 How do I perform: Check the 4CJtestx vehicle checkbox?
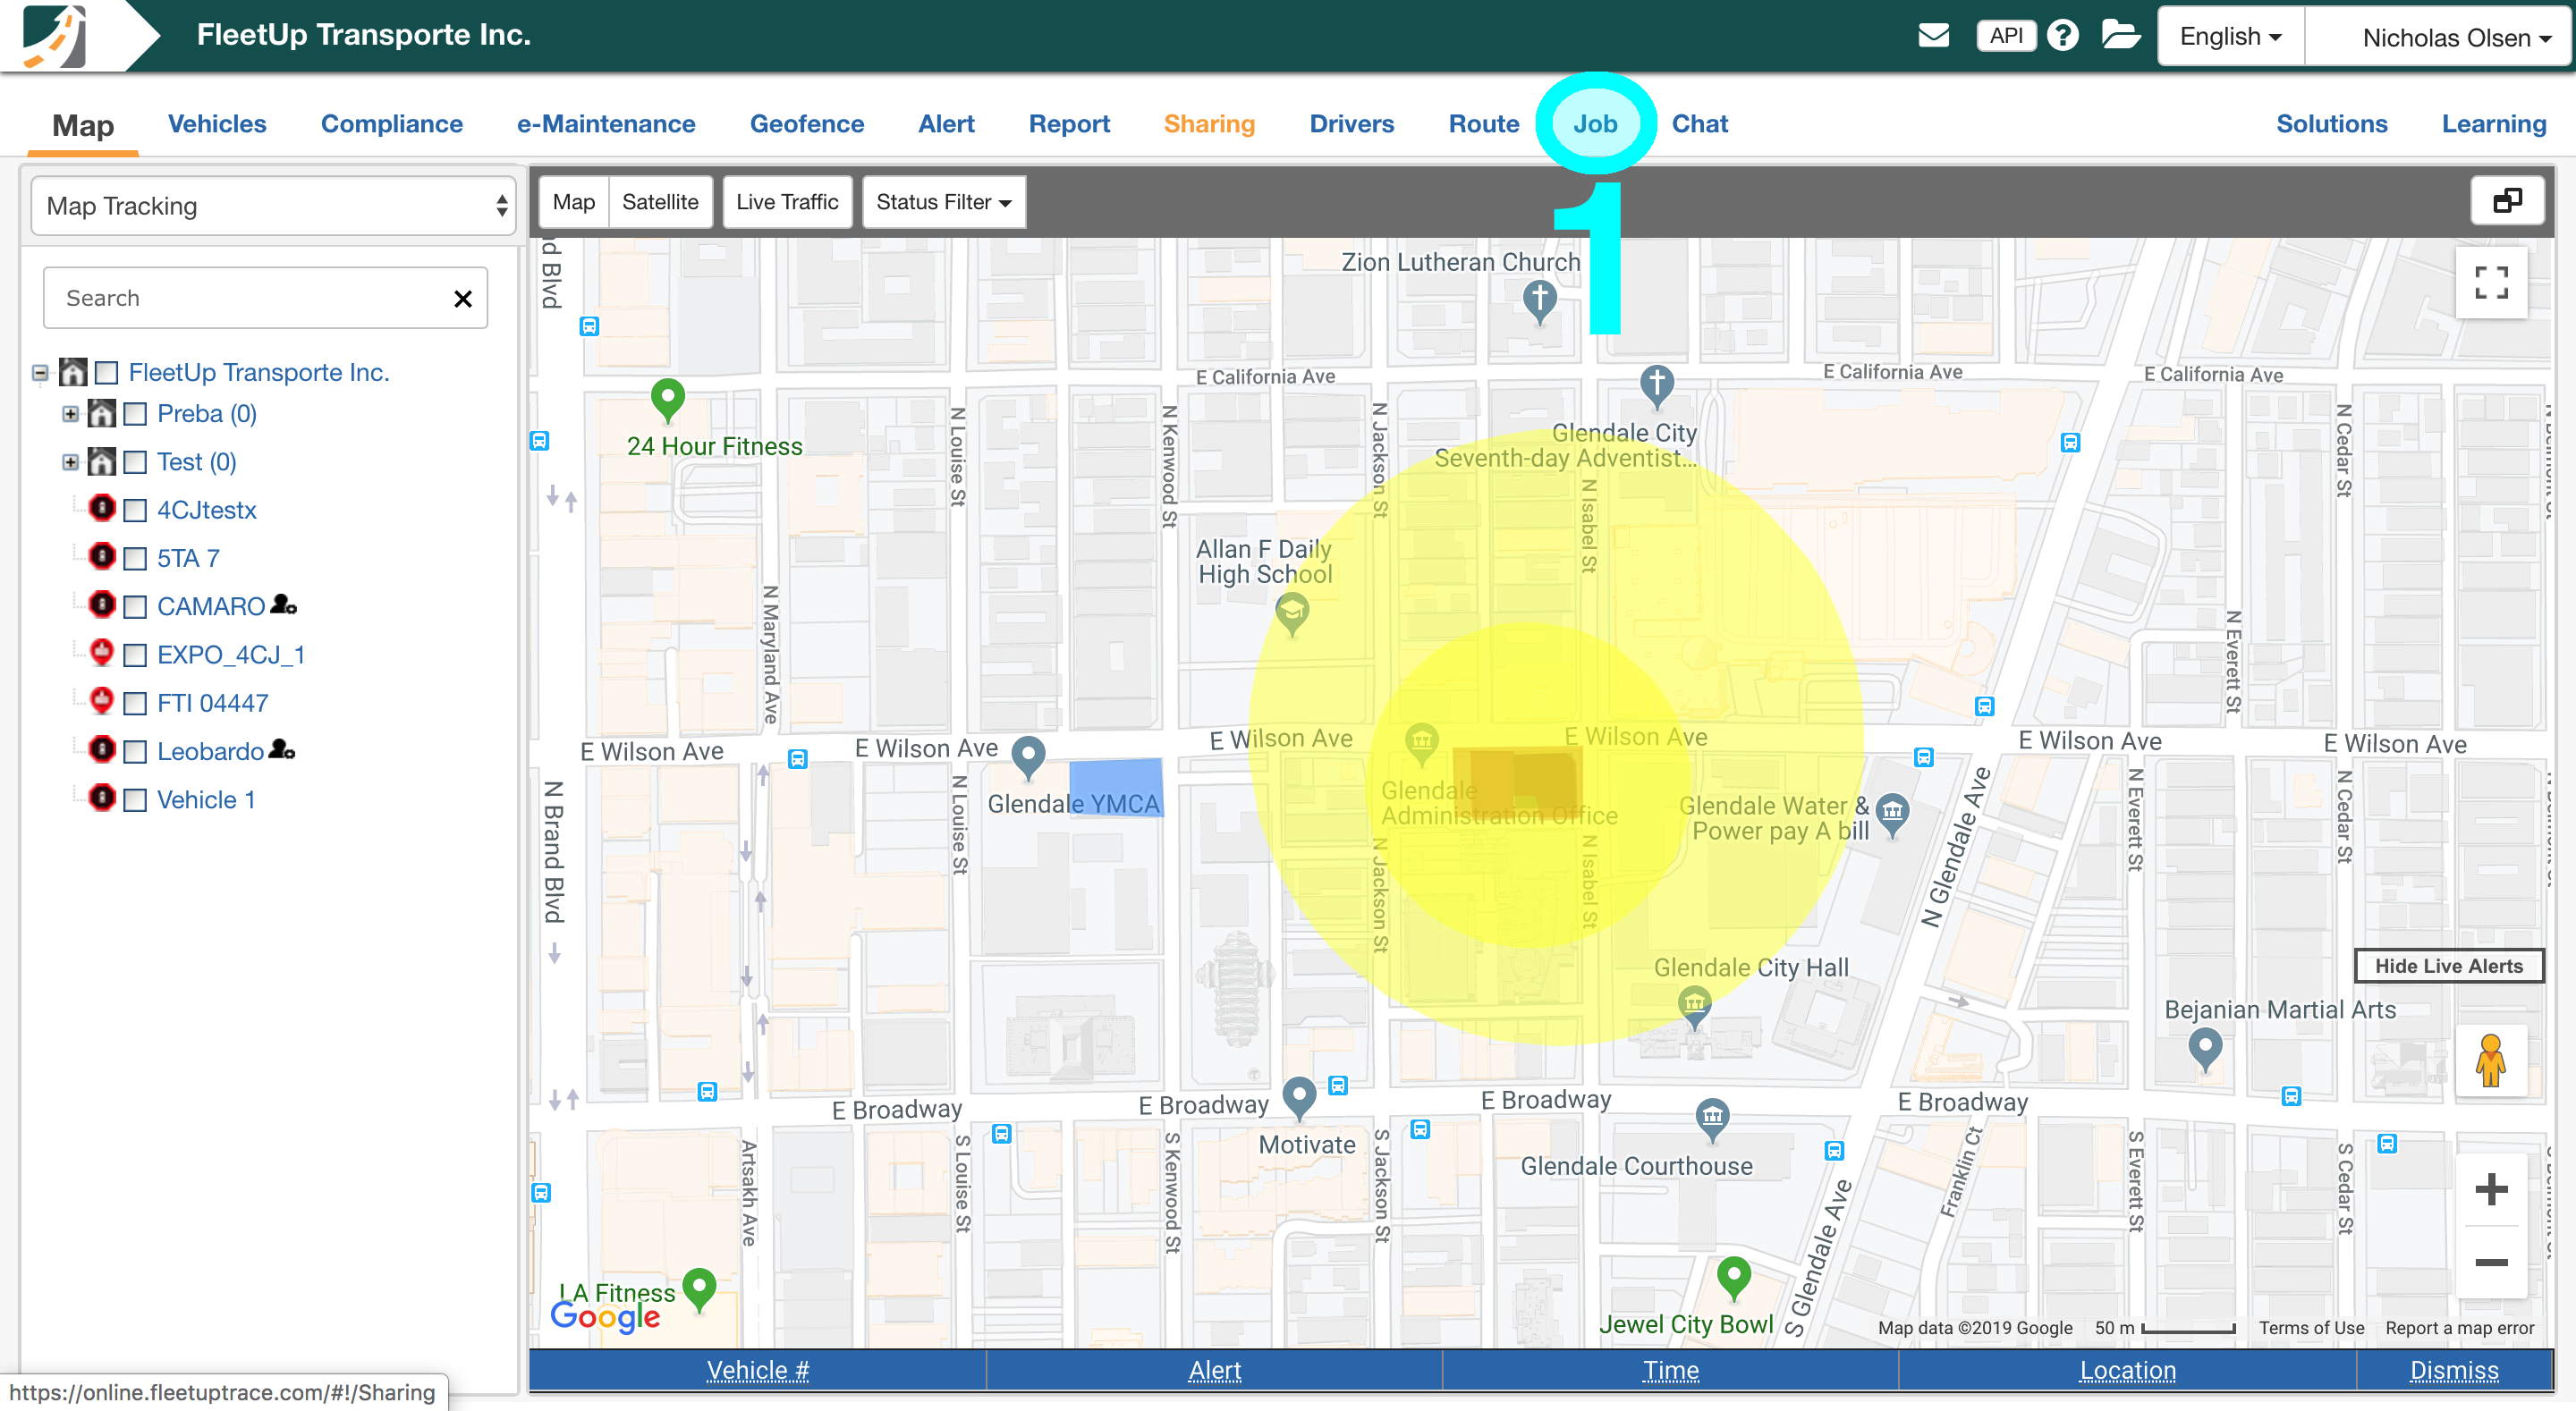(135, 510)
